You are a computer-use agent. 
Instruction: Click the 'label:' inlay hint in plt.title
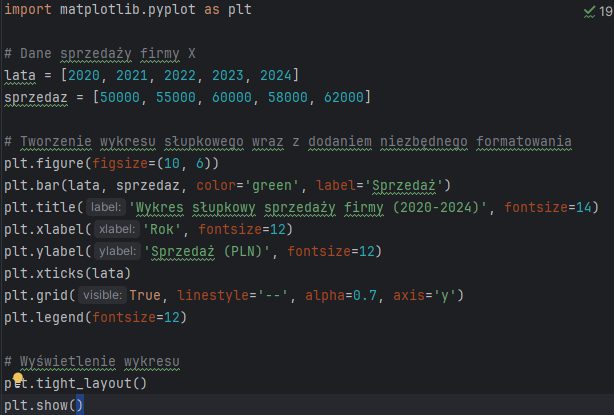[105, 207]
